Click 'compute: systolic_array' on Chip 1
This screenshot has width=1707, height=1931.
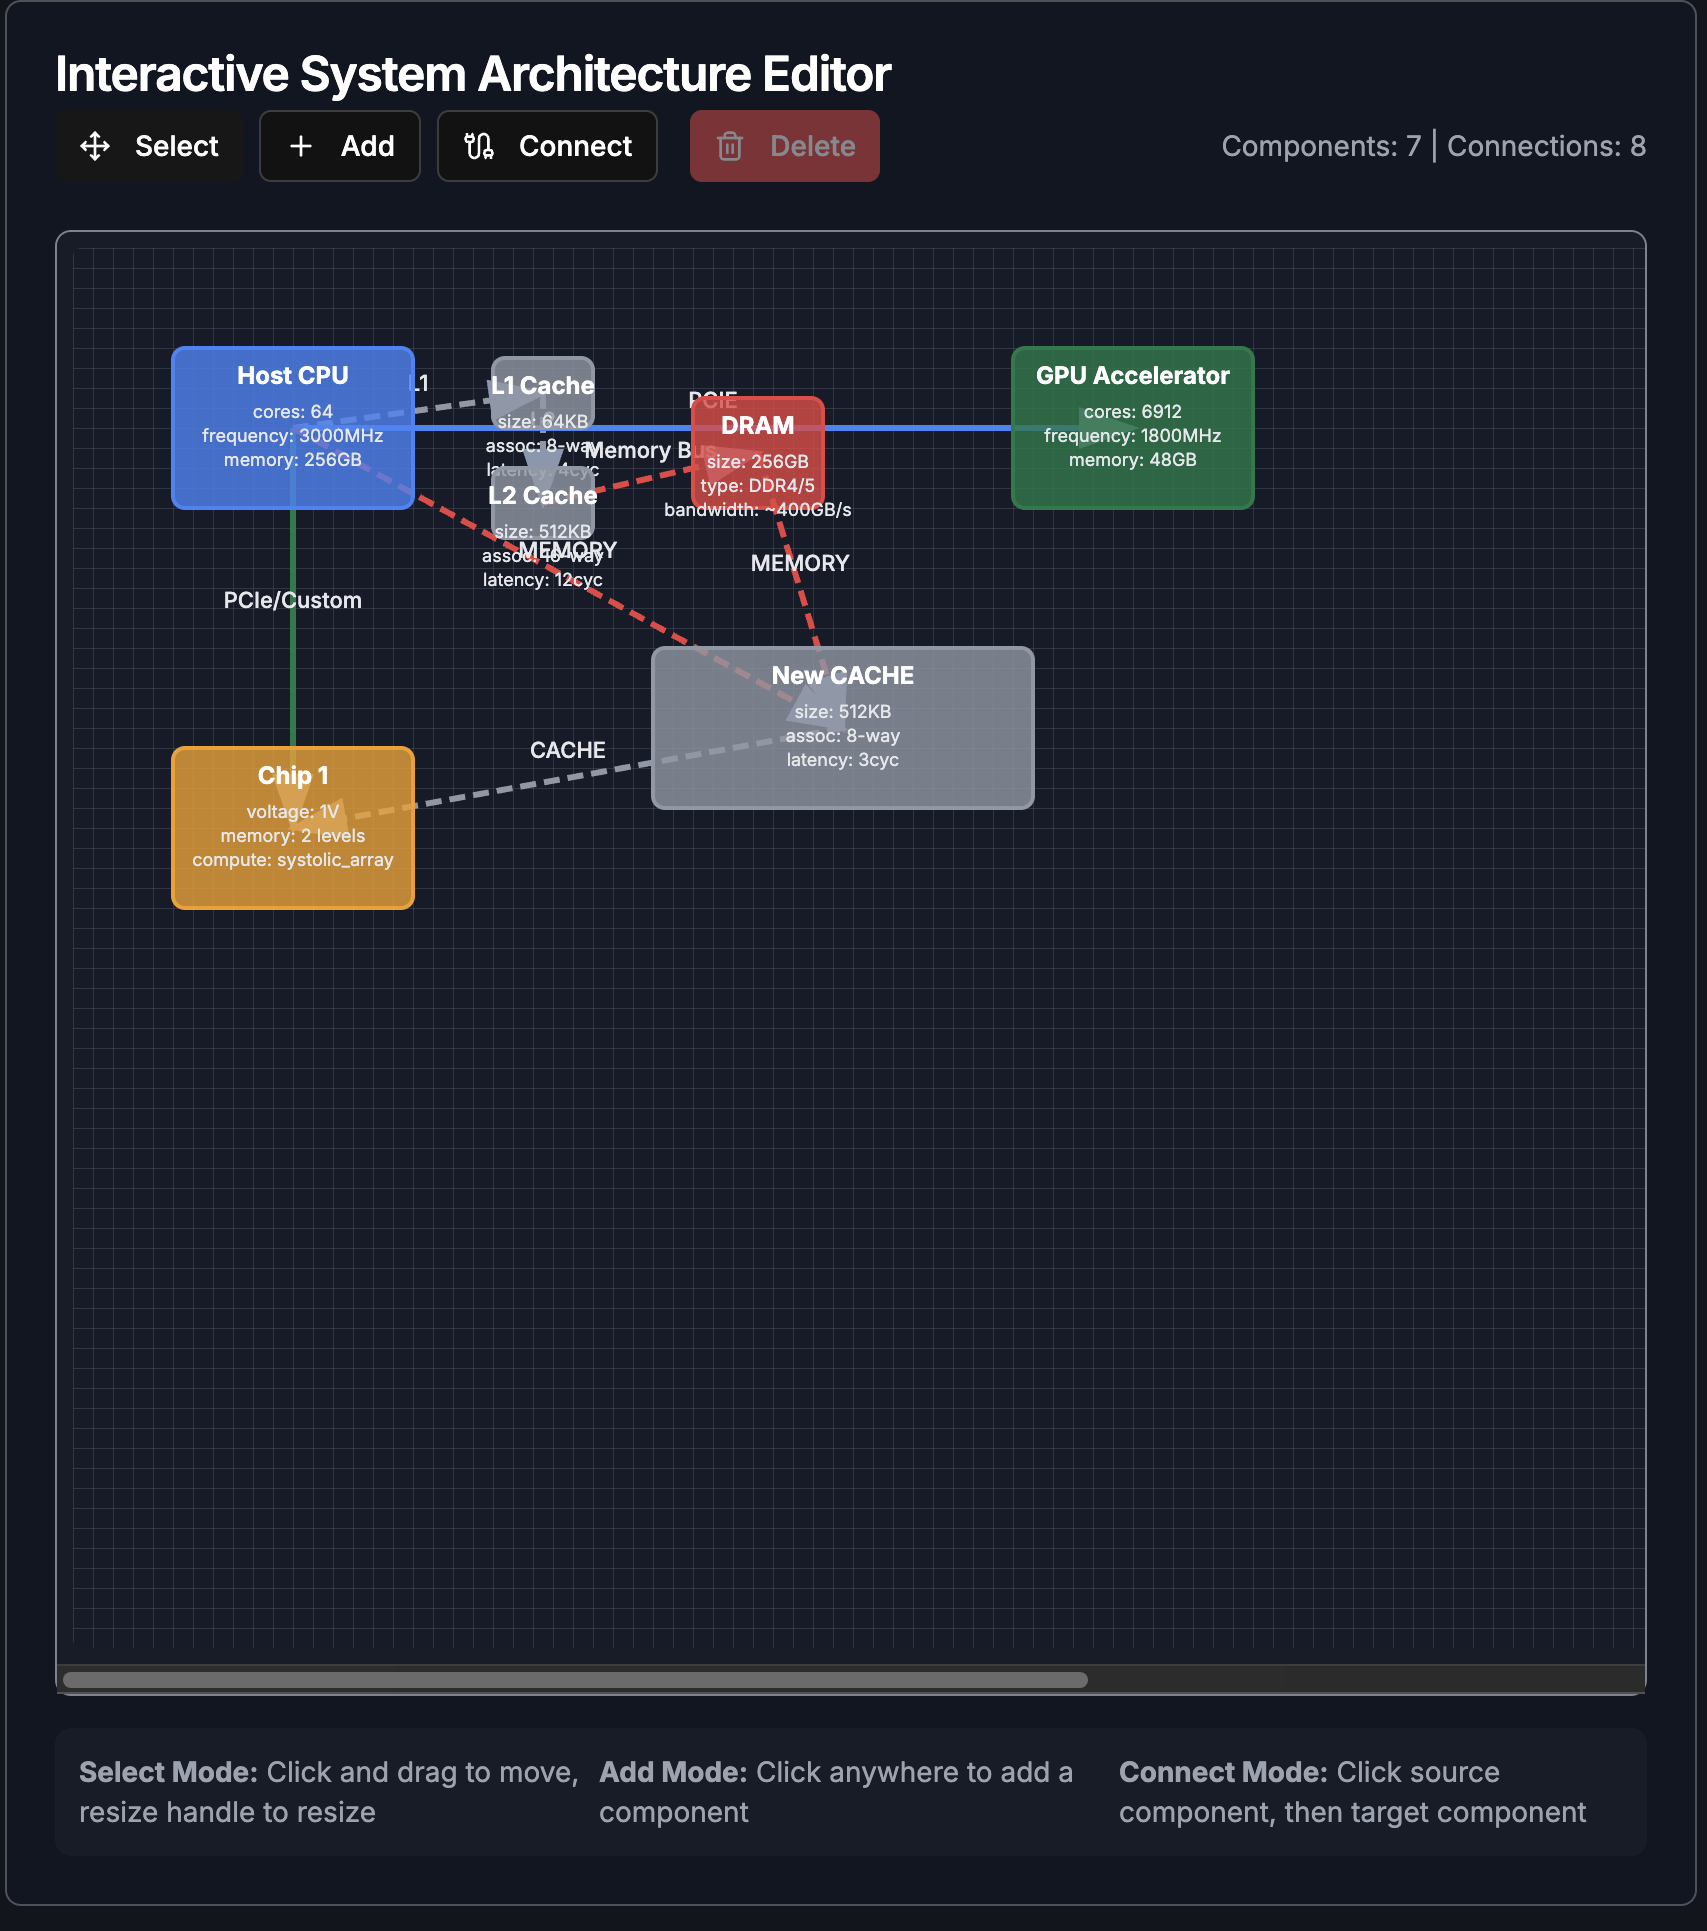293,859
